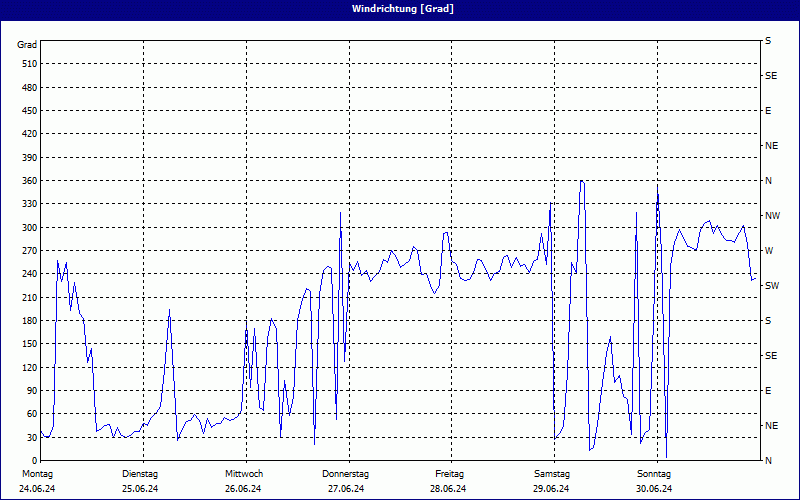Click the 0 value on the y-axis
Viewport: 800px width, 500px height.
[33, 461]
